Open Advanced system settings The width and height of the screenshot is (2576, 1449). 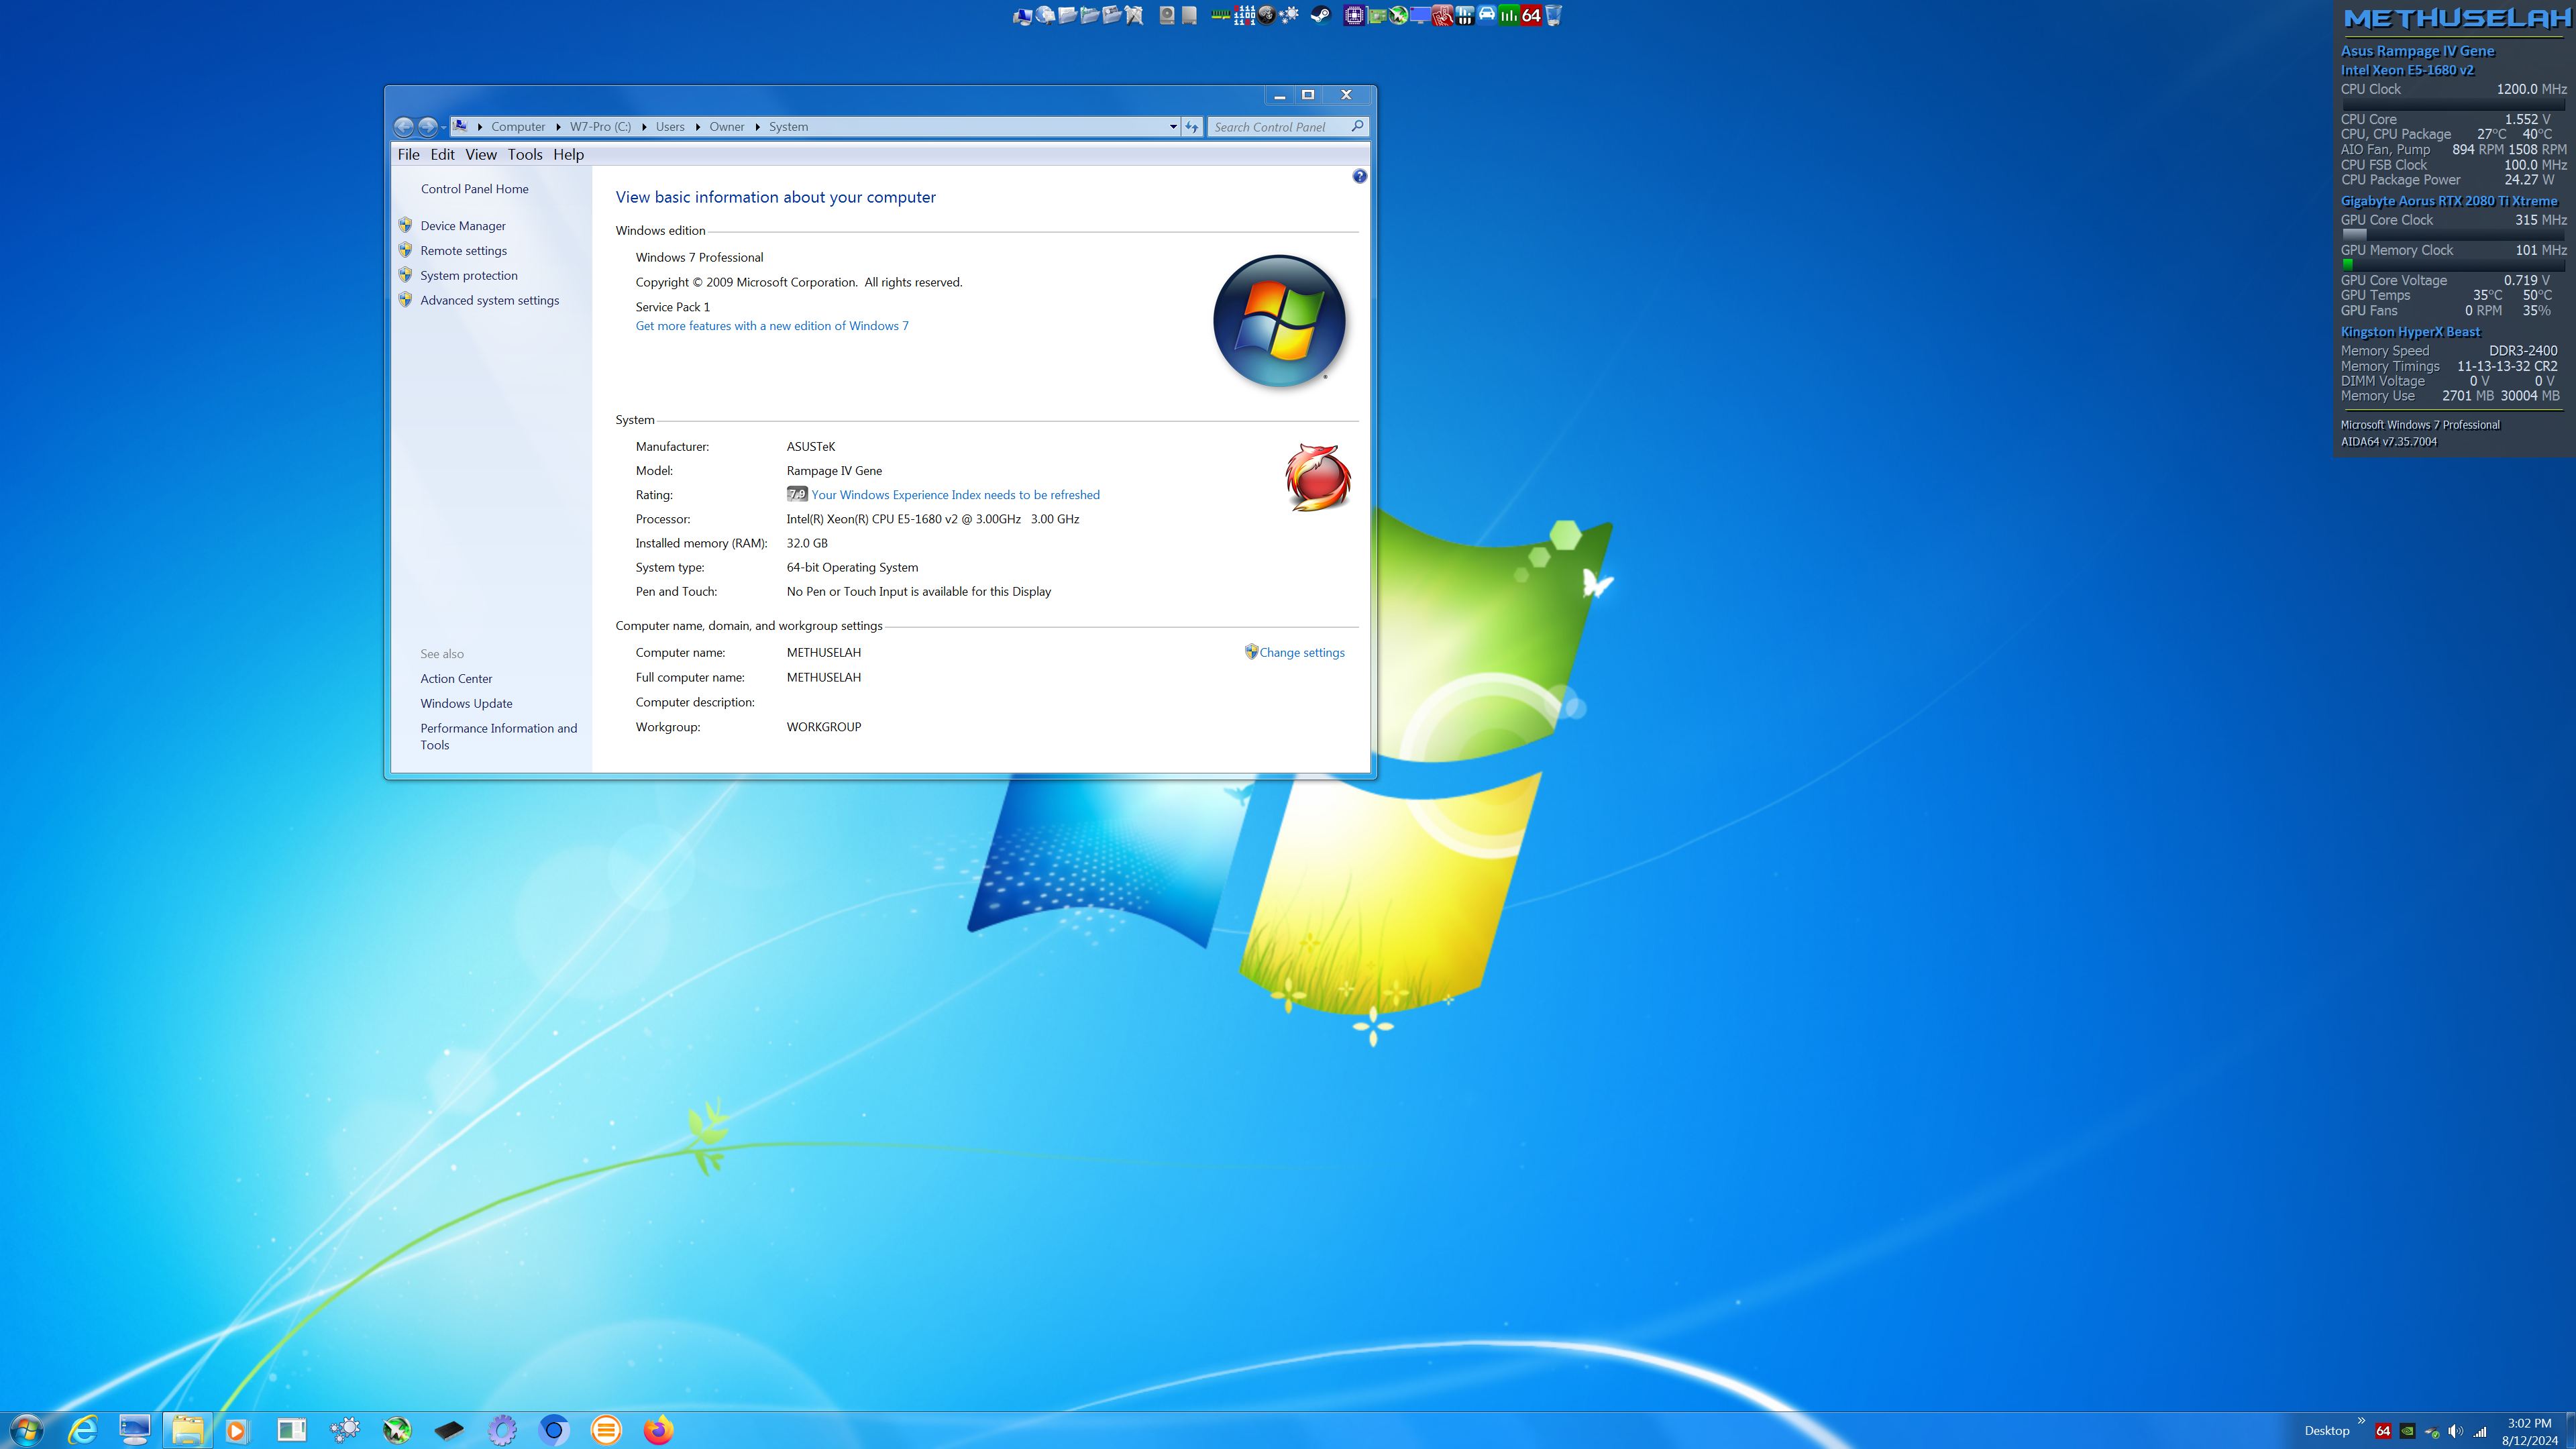490,300
